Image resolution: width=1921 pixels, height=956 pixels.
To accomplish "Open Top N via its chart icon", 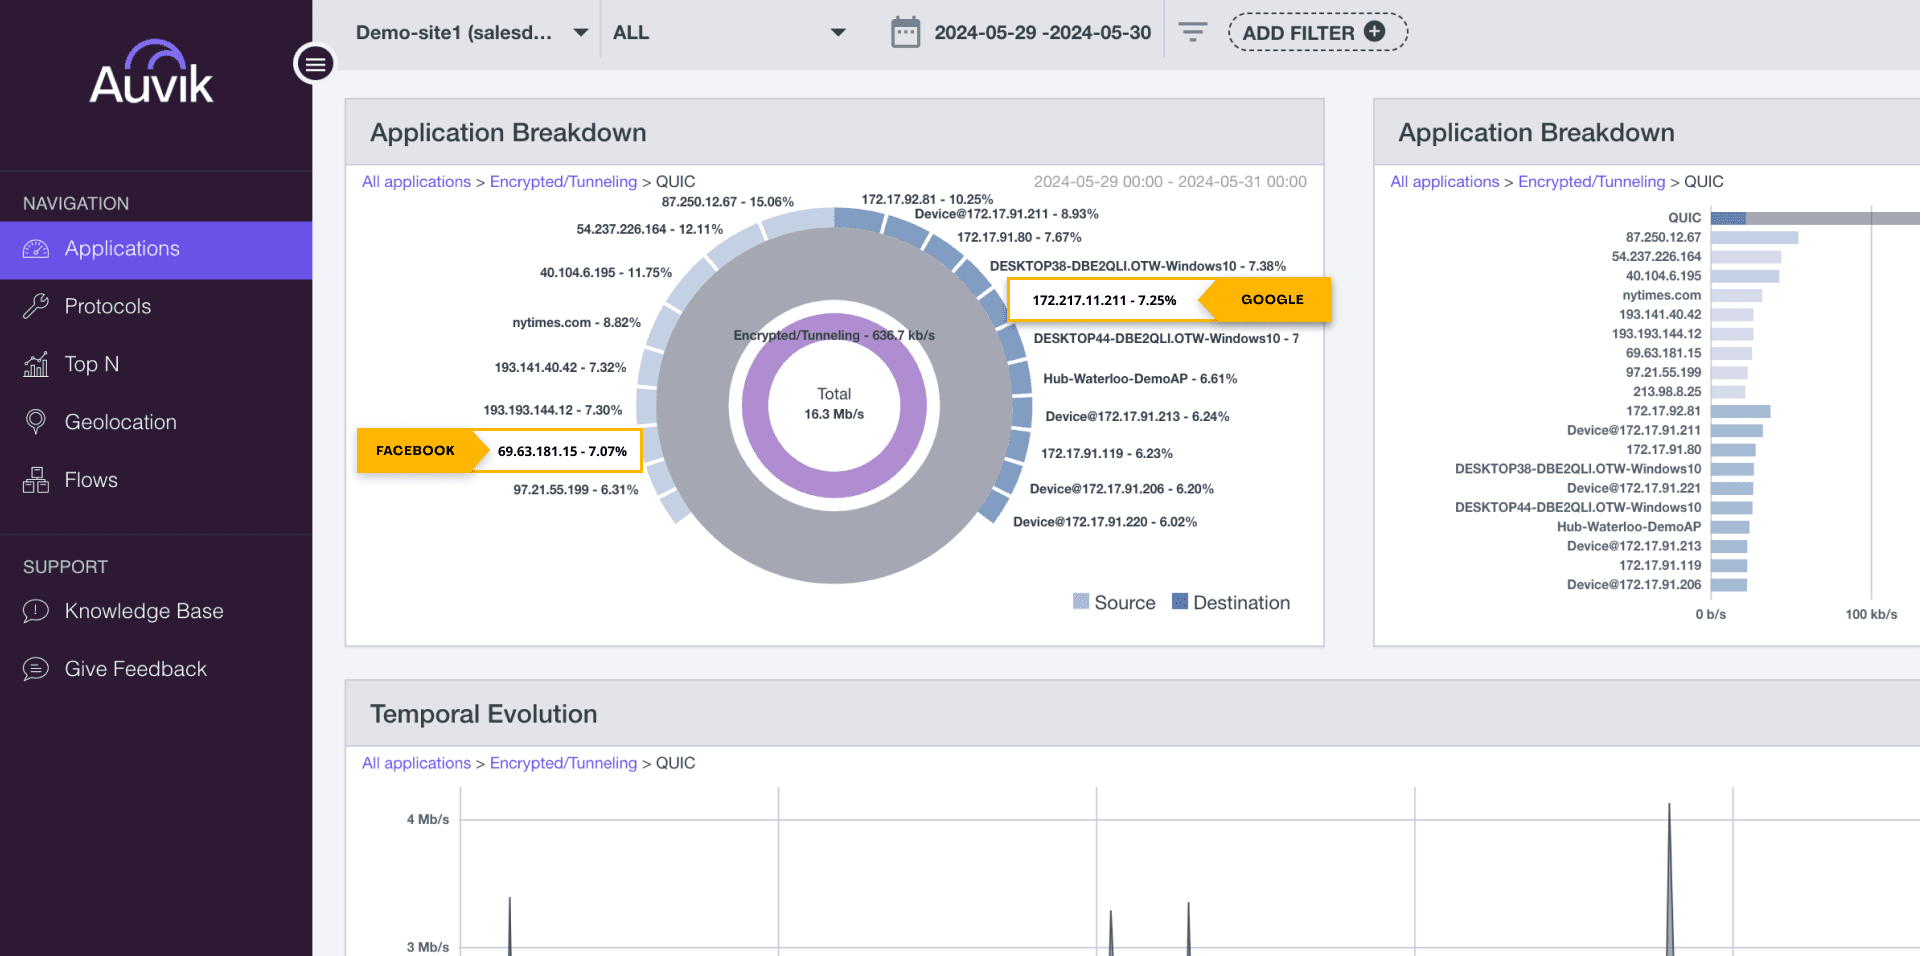I will [35, 364].
